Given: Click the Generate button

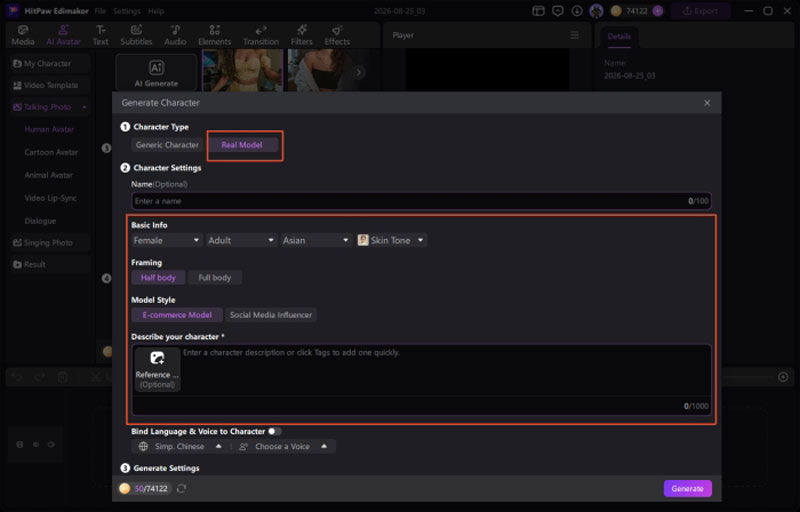Looking at the screenshot, I should click(687, 489).
